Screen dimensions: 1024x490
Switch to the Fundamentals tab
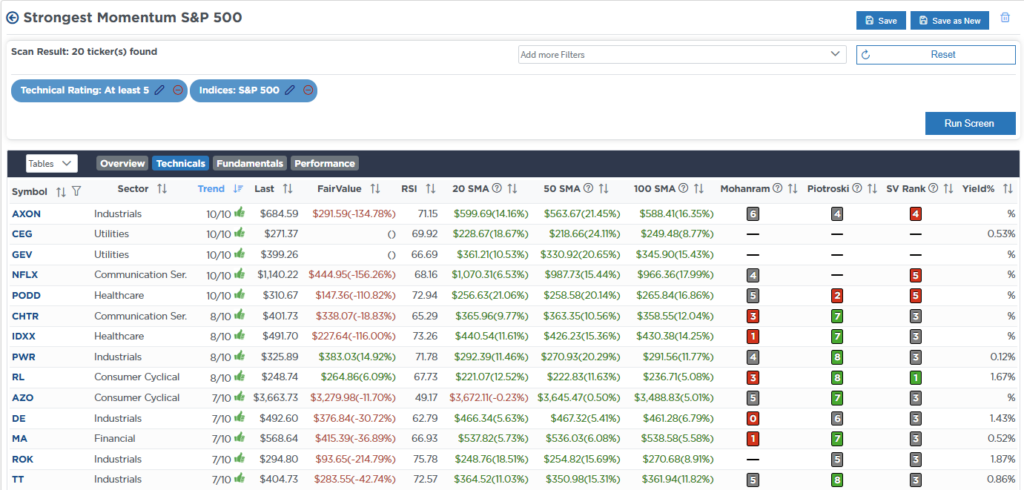click(249, 163)
